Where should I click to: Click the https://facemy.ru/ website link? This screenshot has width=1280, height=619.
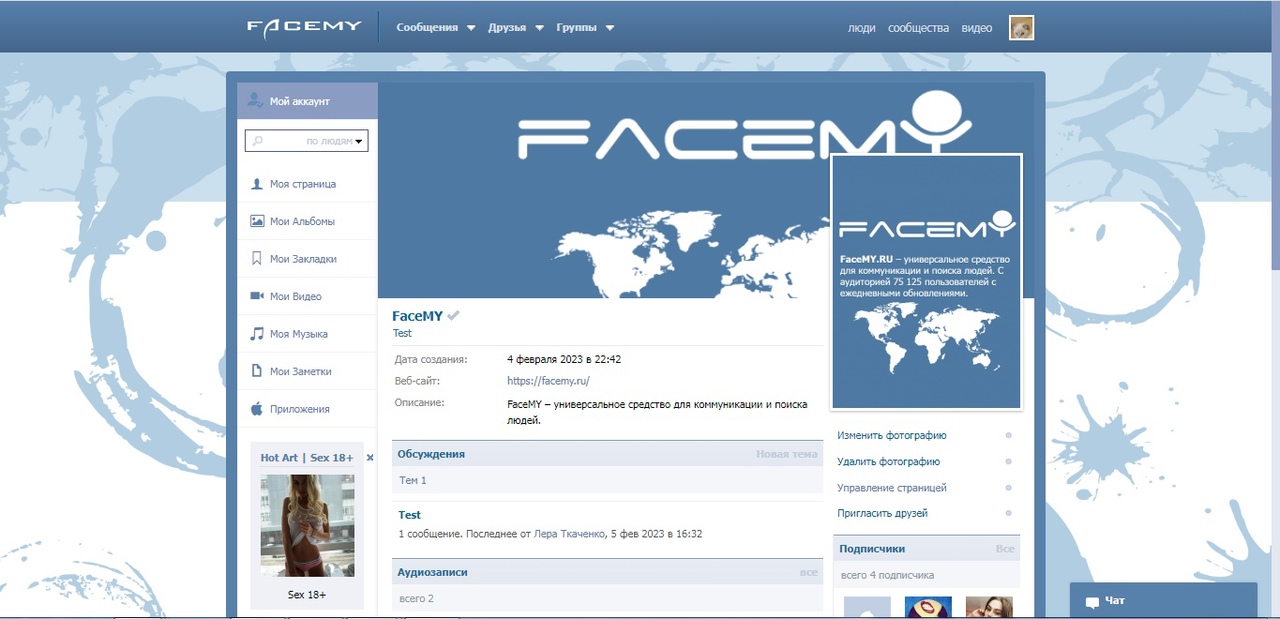click(548, 381)
